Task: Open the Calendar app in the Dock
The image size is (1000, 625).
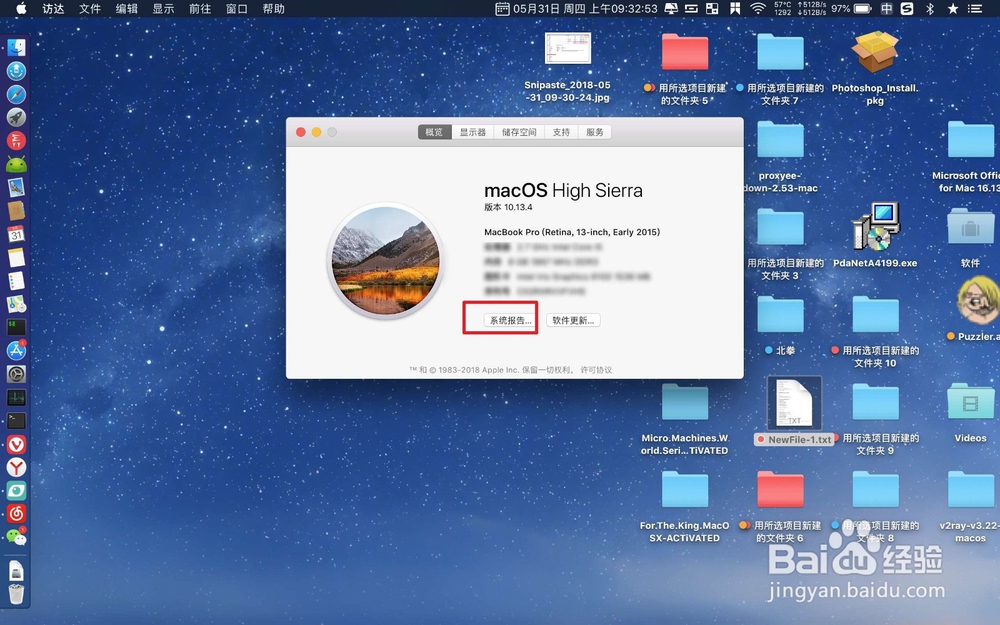Action: 16,232
